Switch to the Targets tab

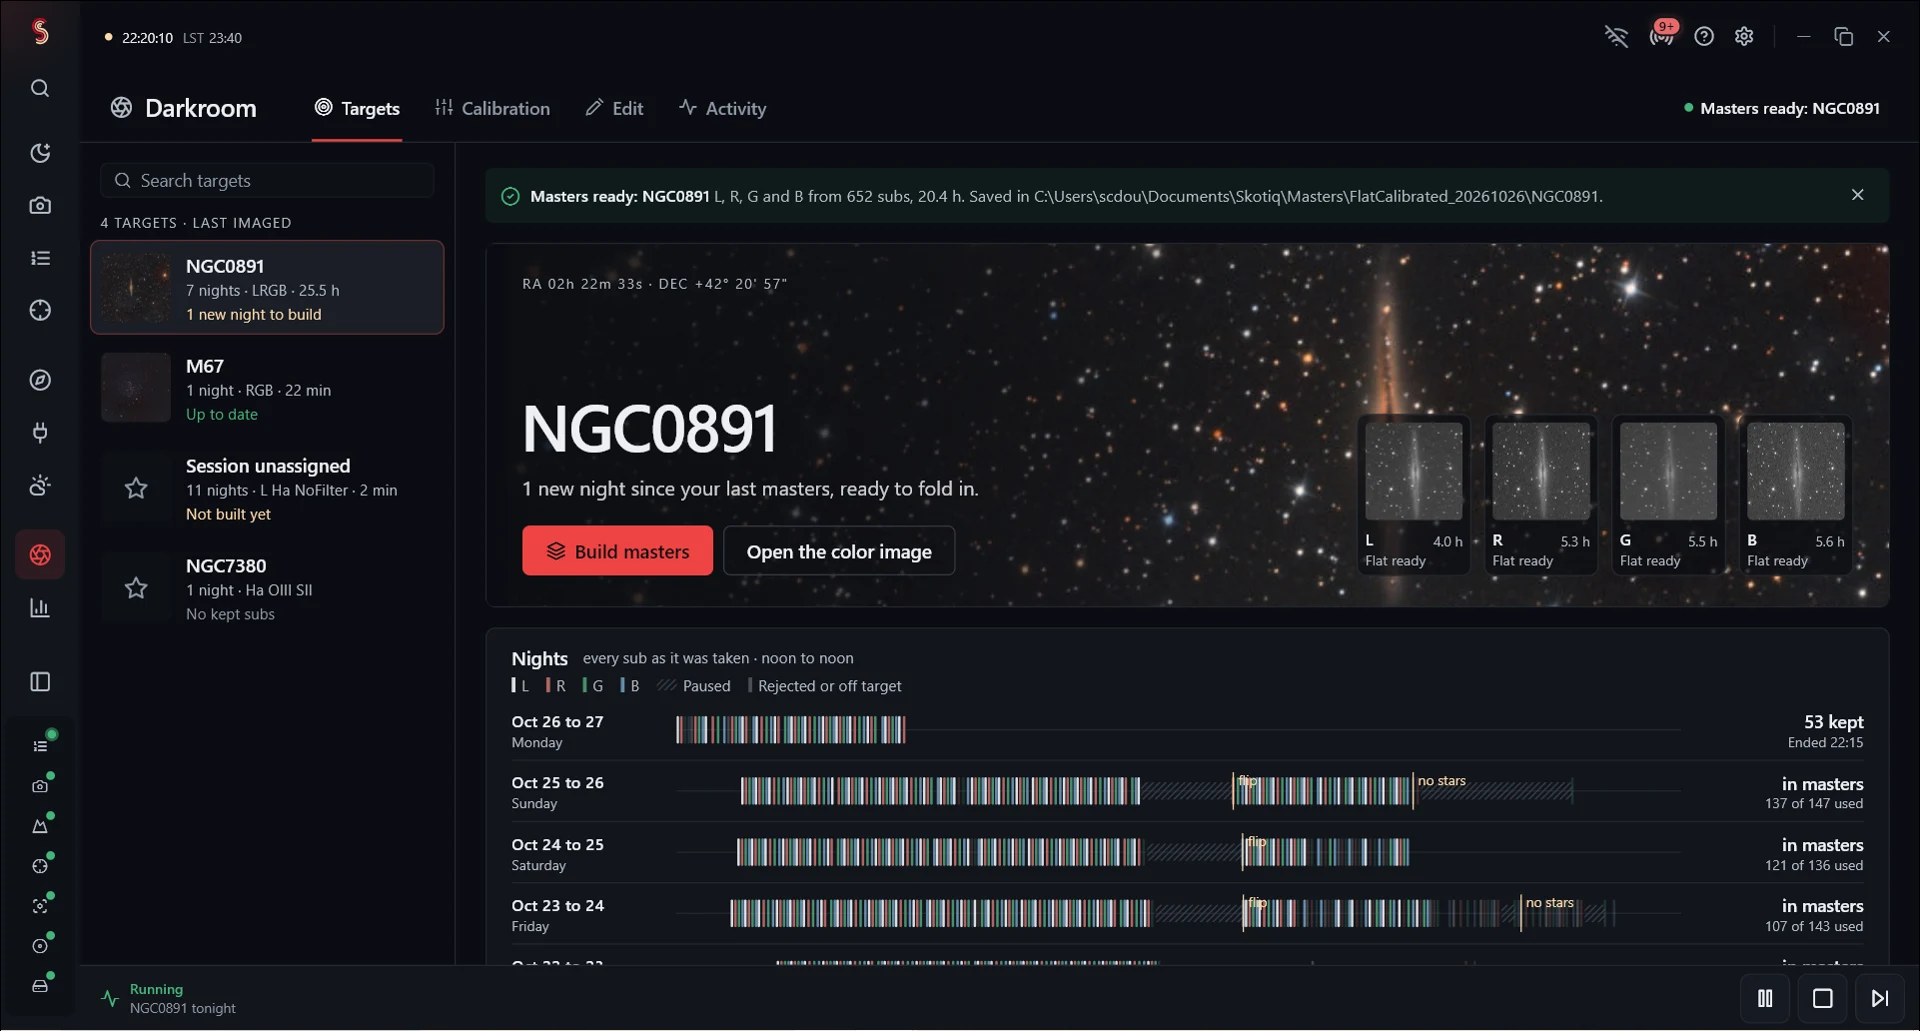[357, 108]
